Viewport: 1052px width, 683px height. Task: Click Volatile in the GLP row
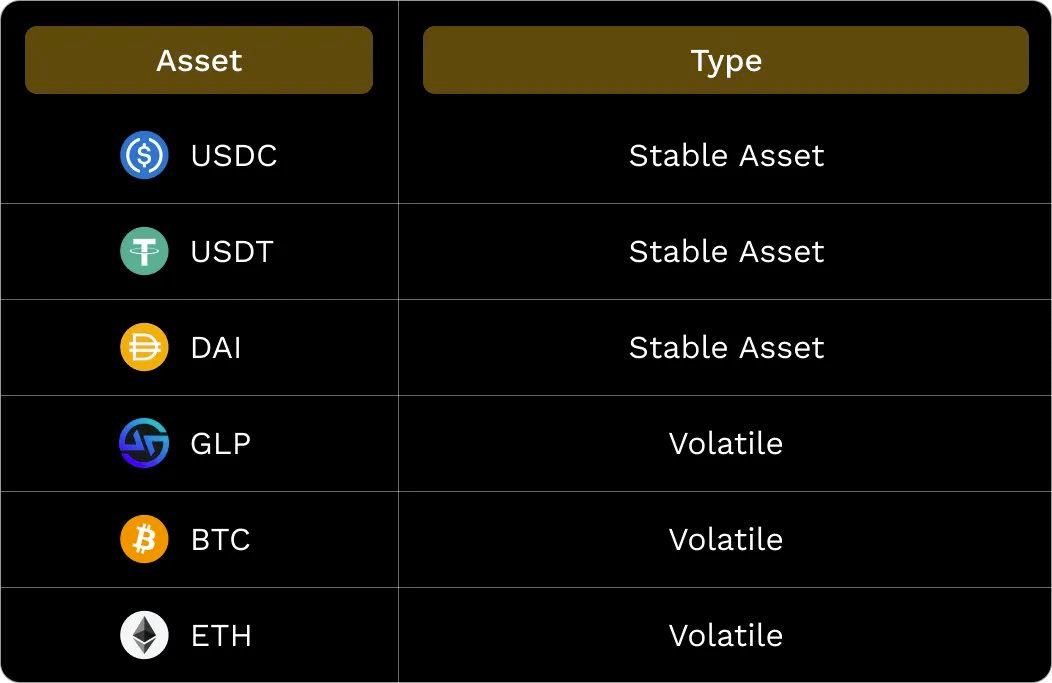click(x=726, y=443)
